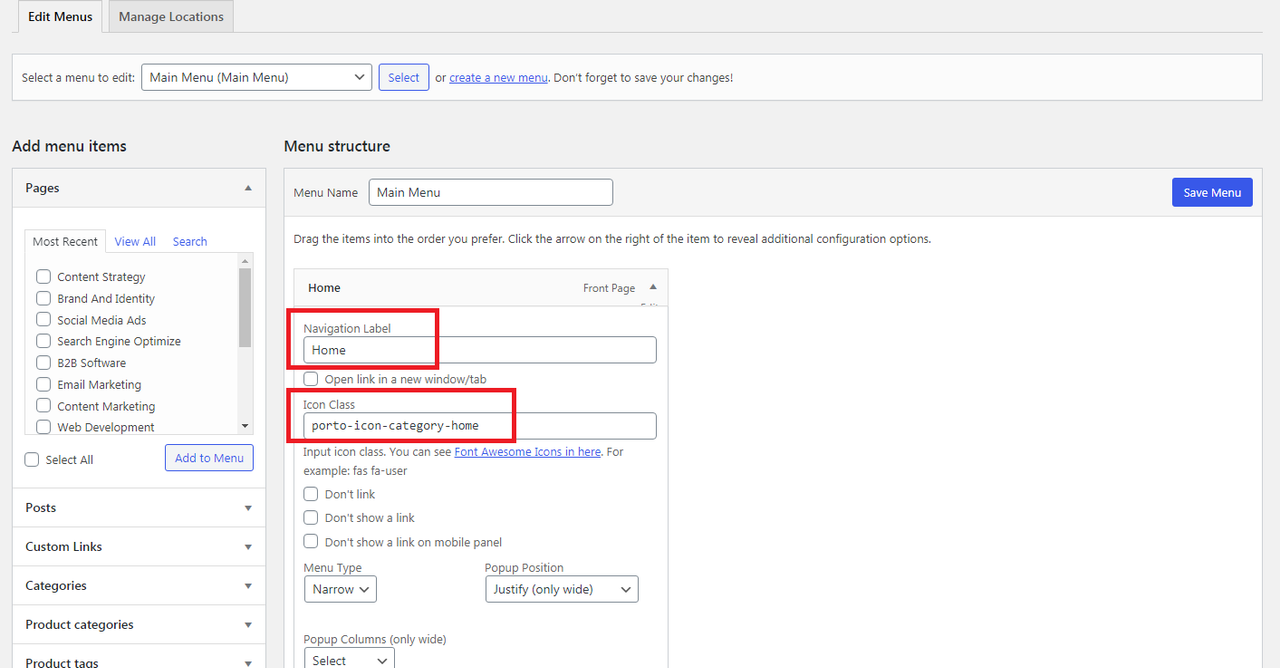Check the Content Strategy page
1280x668 pixels.
pyautogui.click(x=44, y=277)
